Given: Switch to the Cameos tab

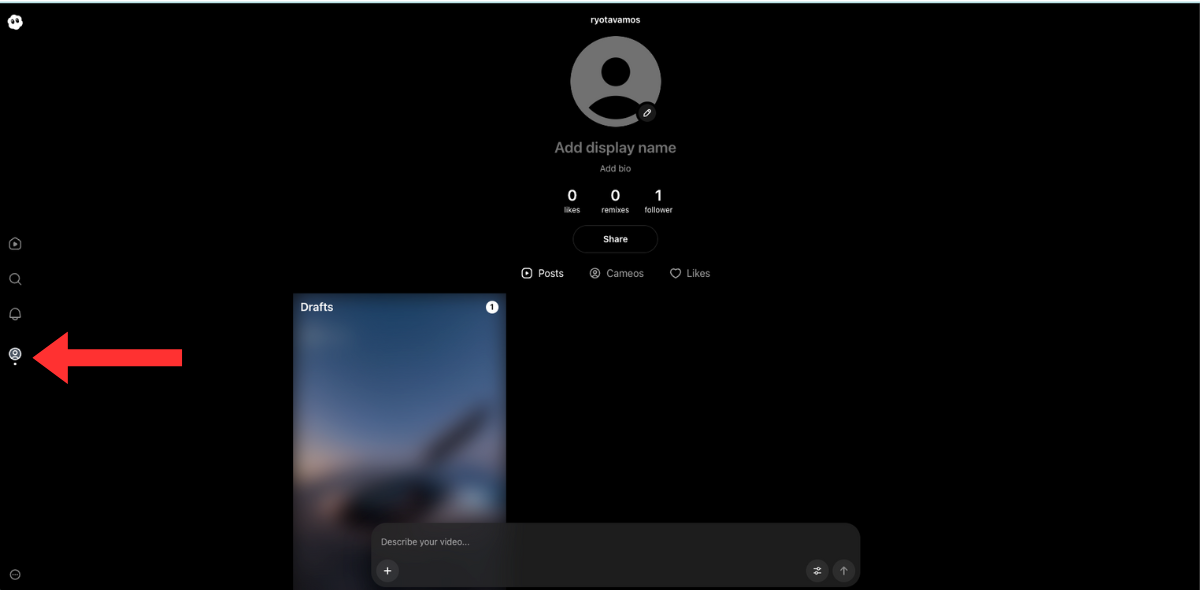Looking at the screenshot, I should (616, 273).
